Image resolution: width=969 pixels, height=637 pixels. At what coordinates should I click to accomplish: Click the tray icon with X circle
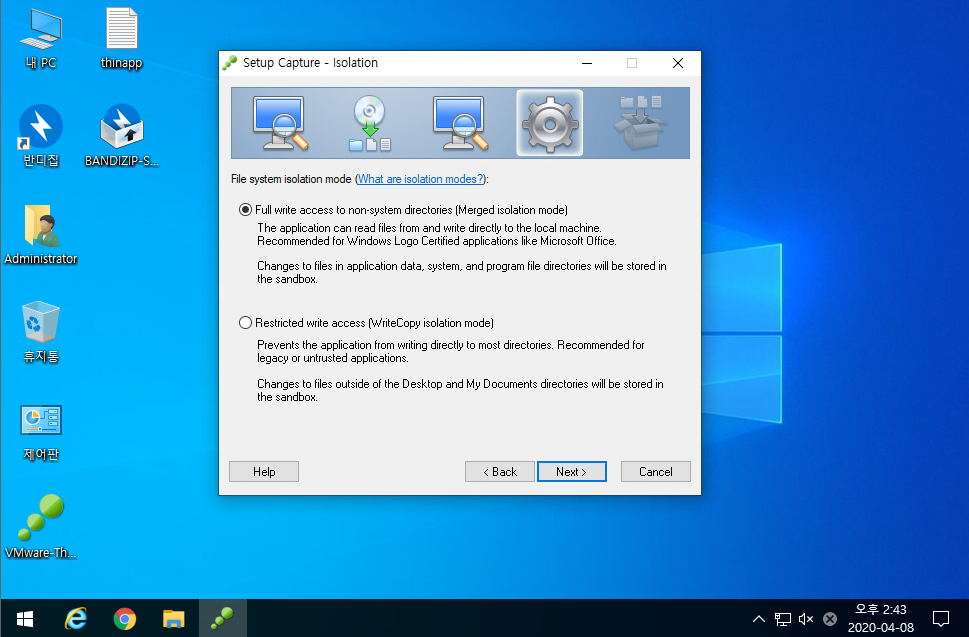(830, 618)
